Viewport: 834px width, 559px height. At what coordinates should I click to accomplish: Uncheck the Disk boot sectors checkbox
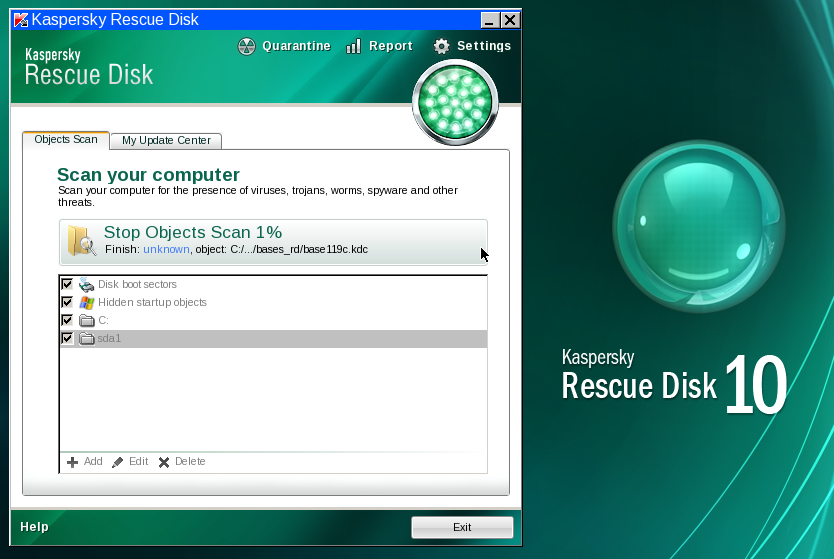(x=67, y=285)
